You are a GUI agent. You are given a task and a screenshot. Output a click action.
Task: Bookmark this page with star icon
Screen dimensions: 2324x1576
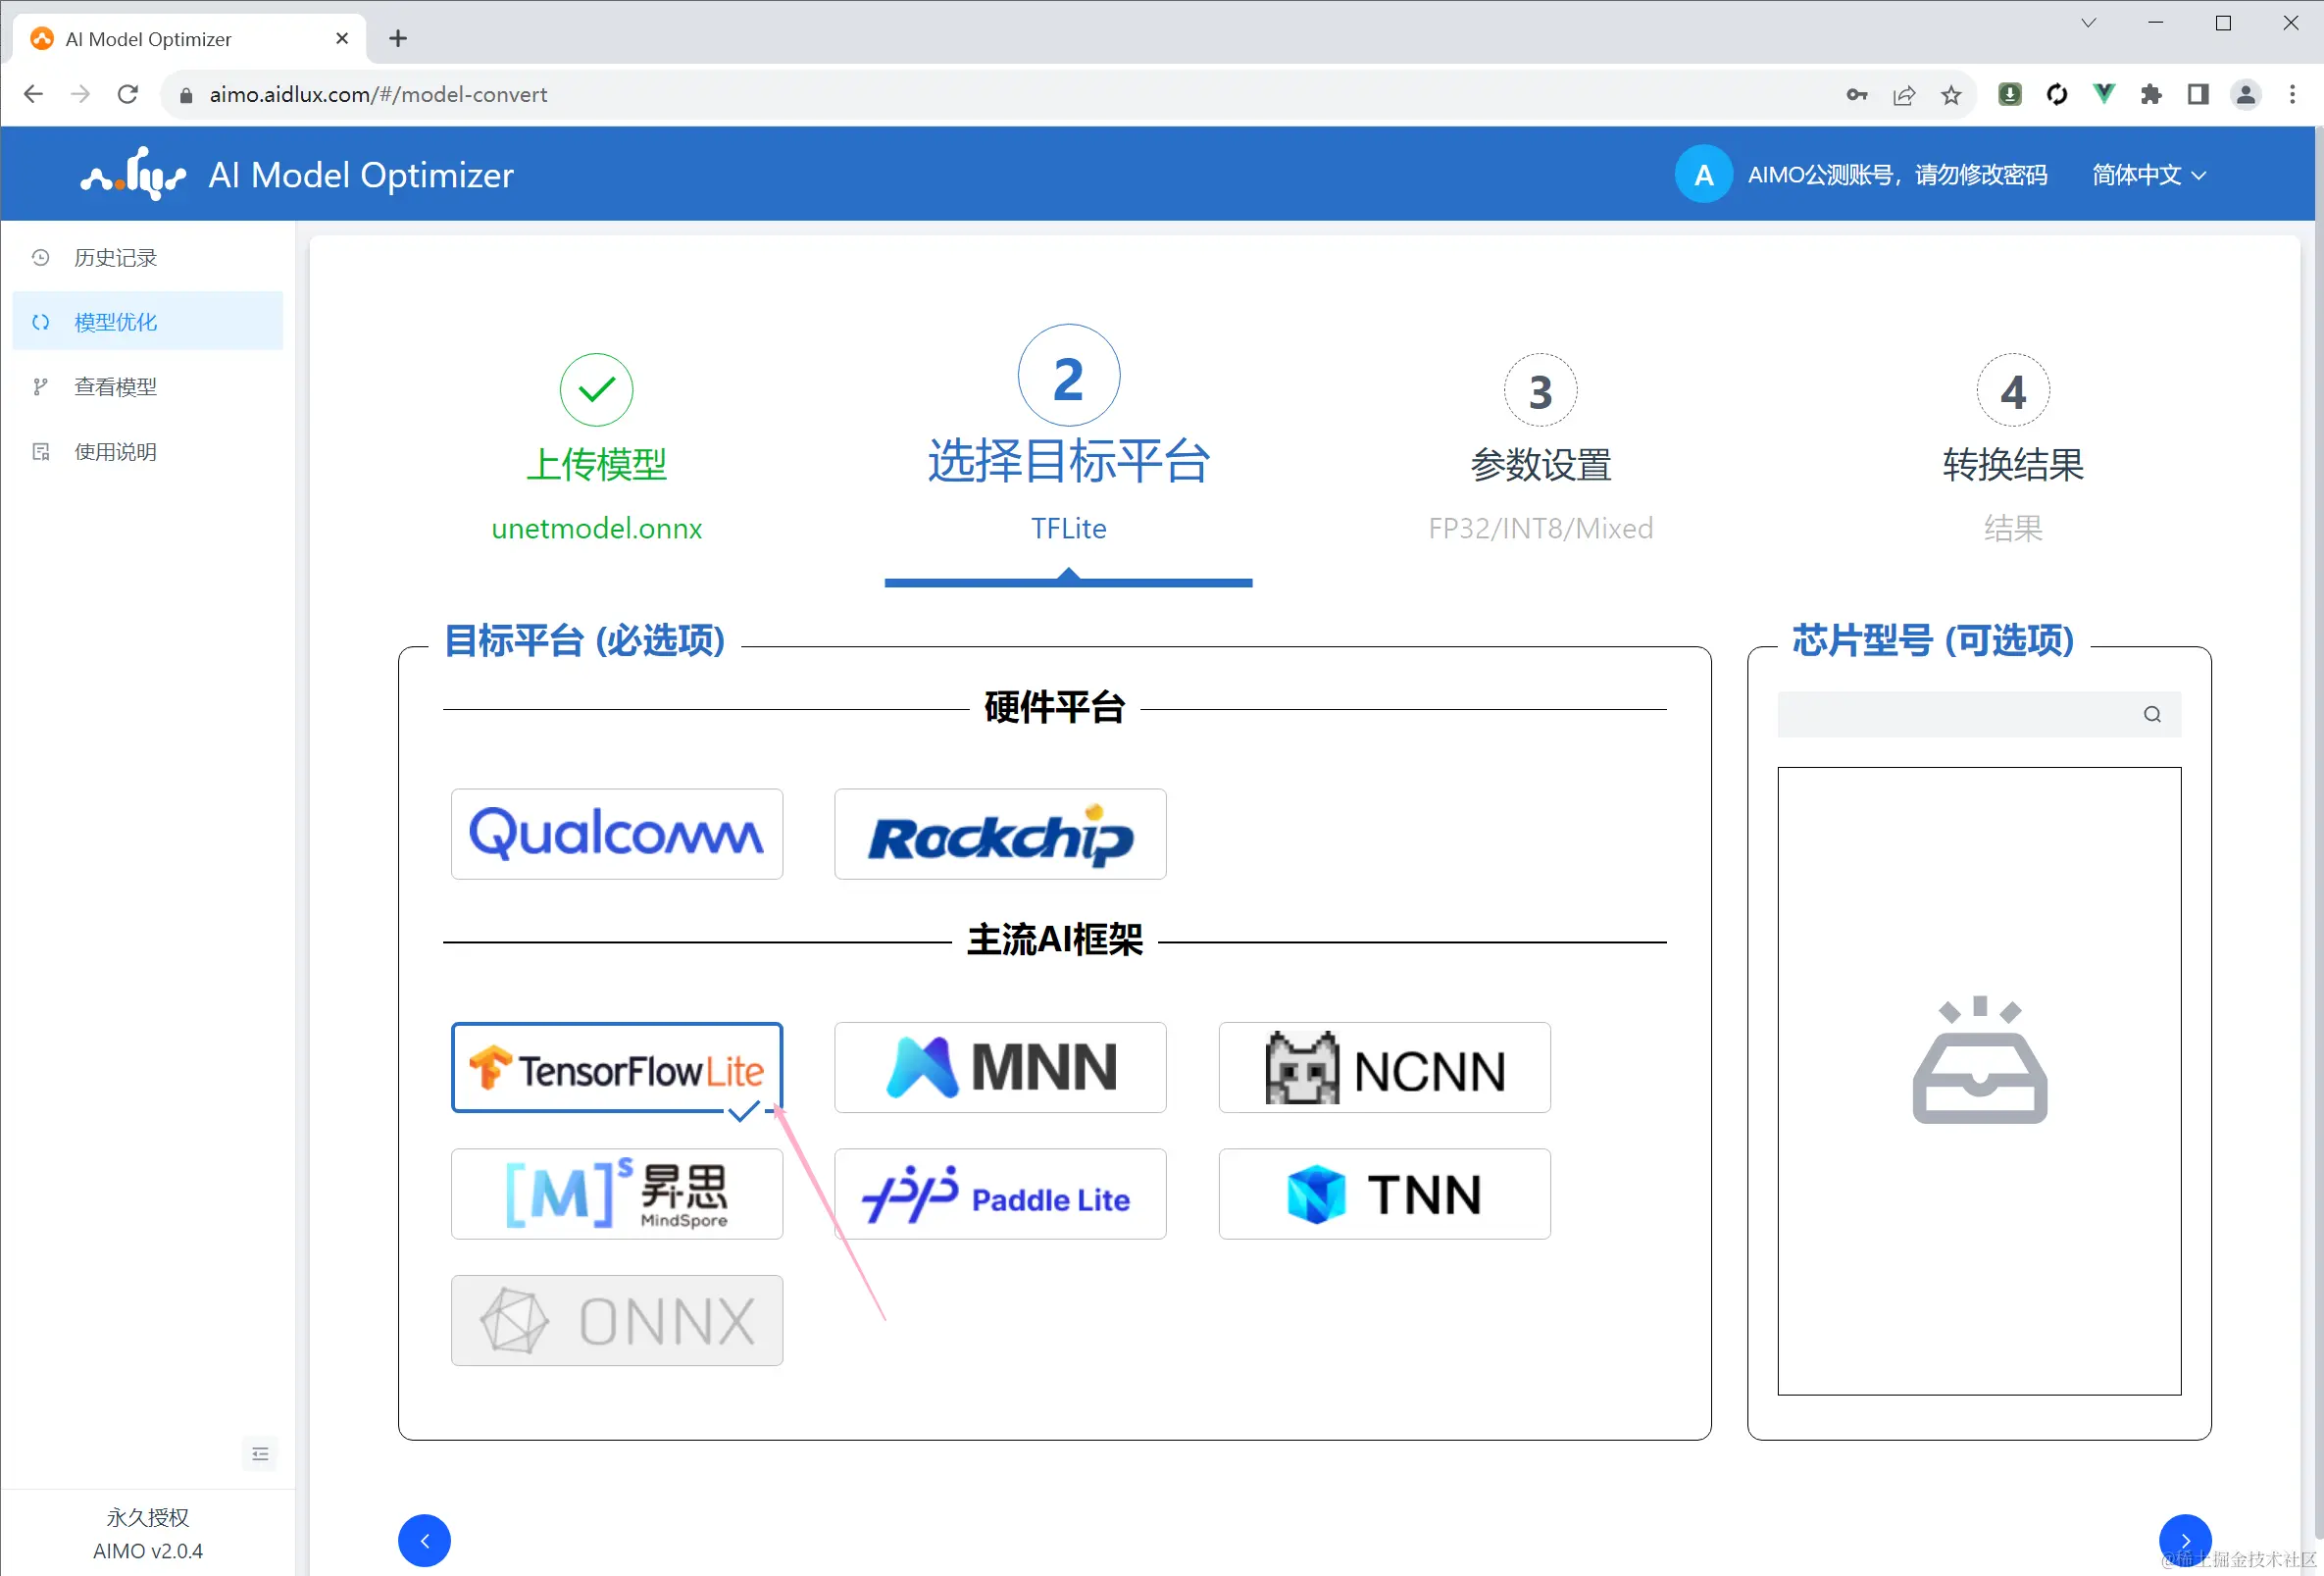pyautogui.click(x=1950, y=95)
